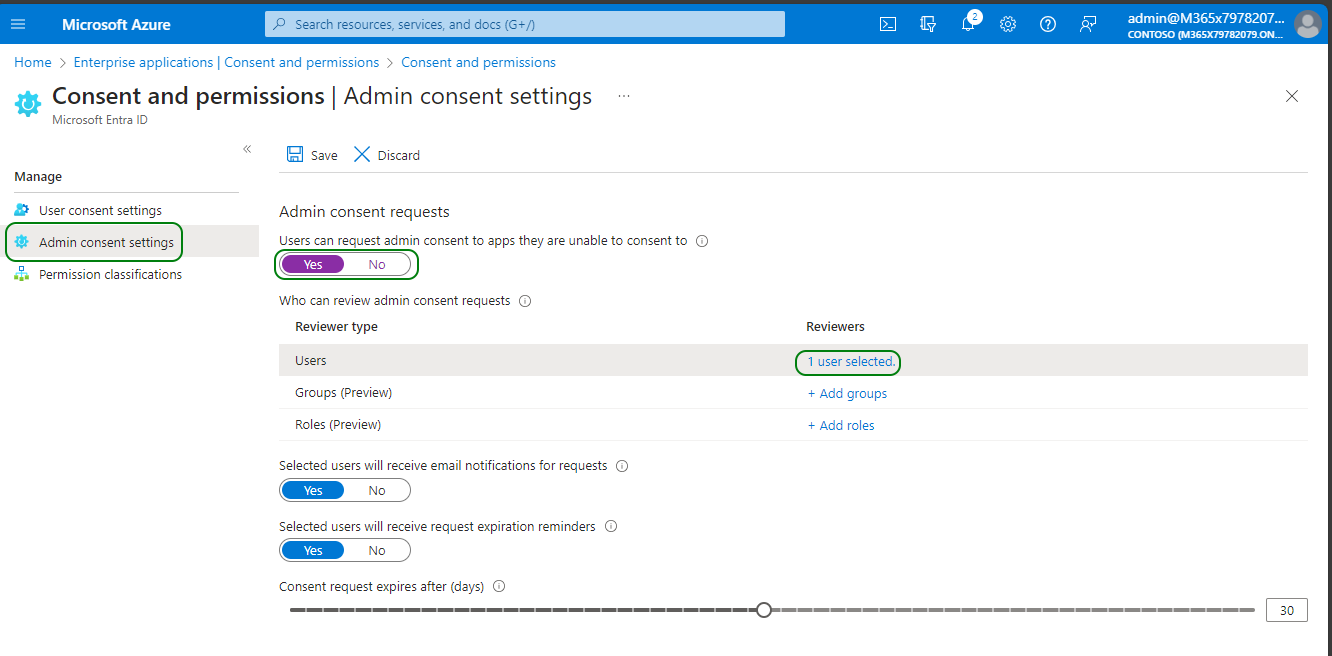Select the Groups (Preview) row
This screenshot has width=1332, height=656.
click(793, 393)
